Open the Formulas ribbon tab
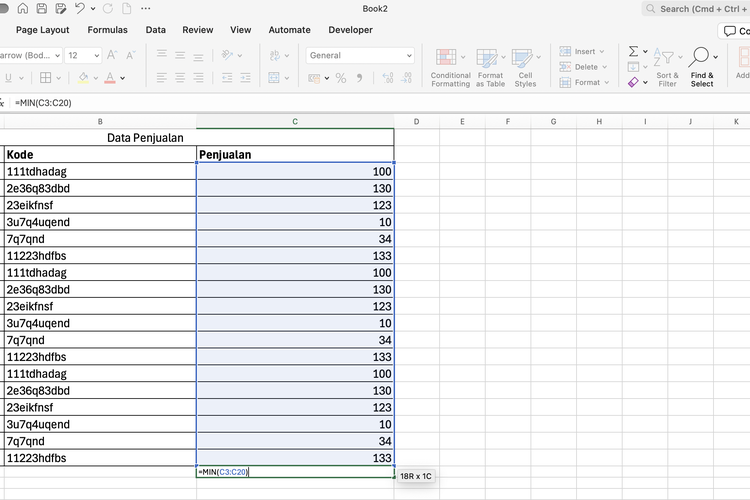 (x=107, y=30)
